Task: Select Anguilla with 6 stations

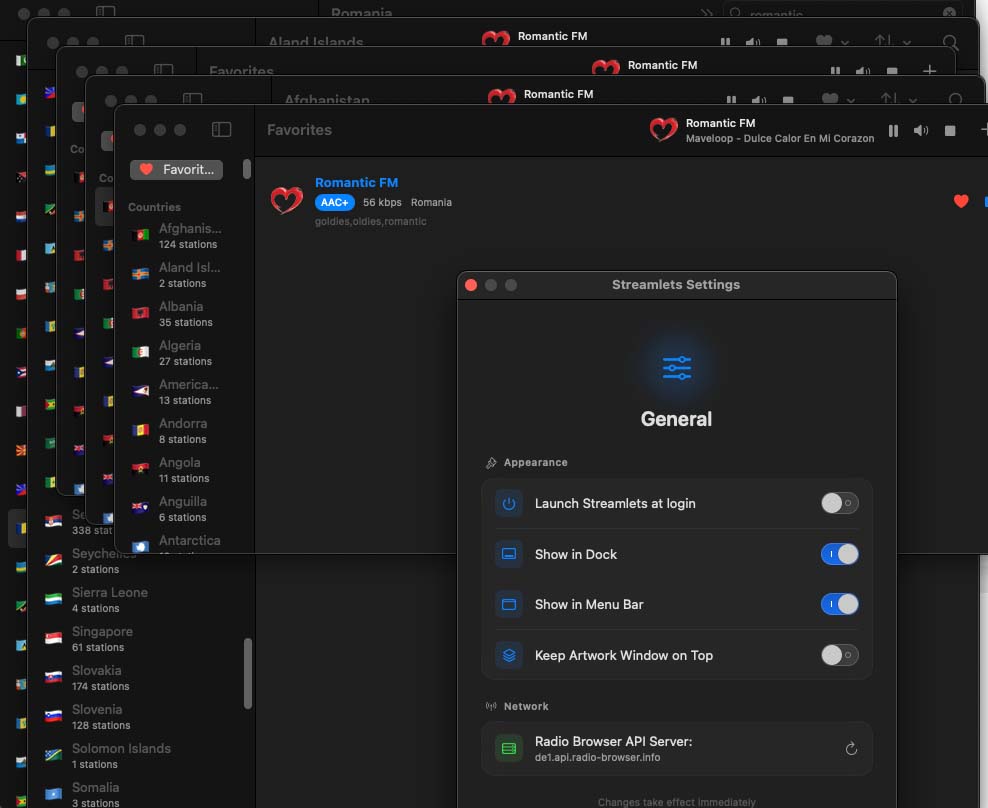Action: tap(183, 509)
